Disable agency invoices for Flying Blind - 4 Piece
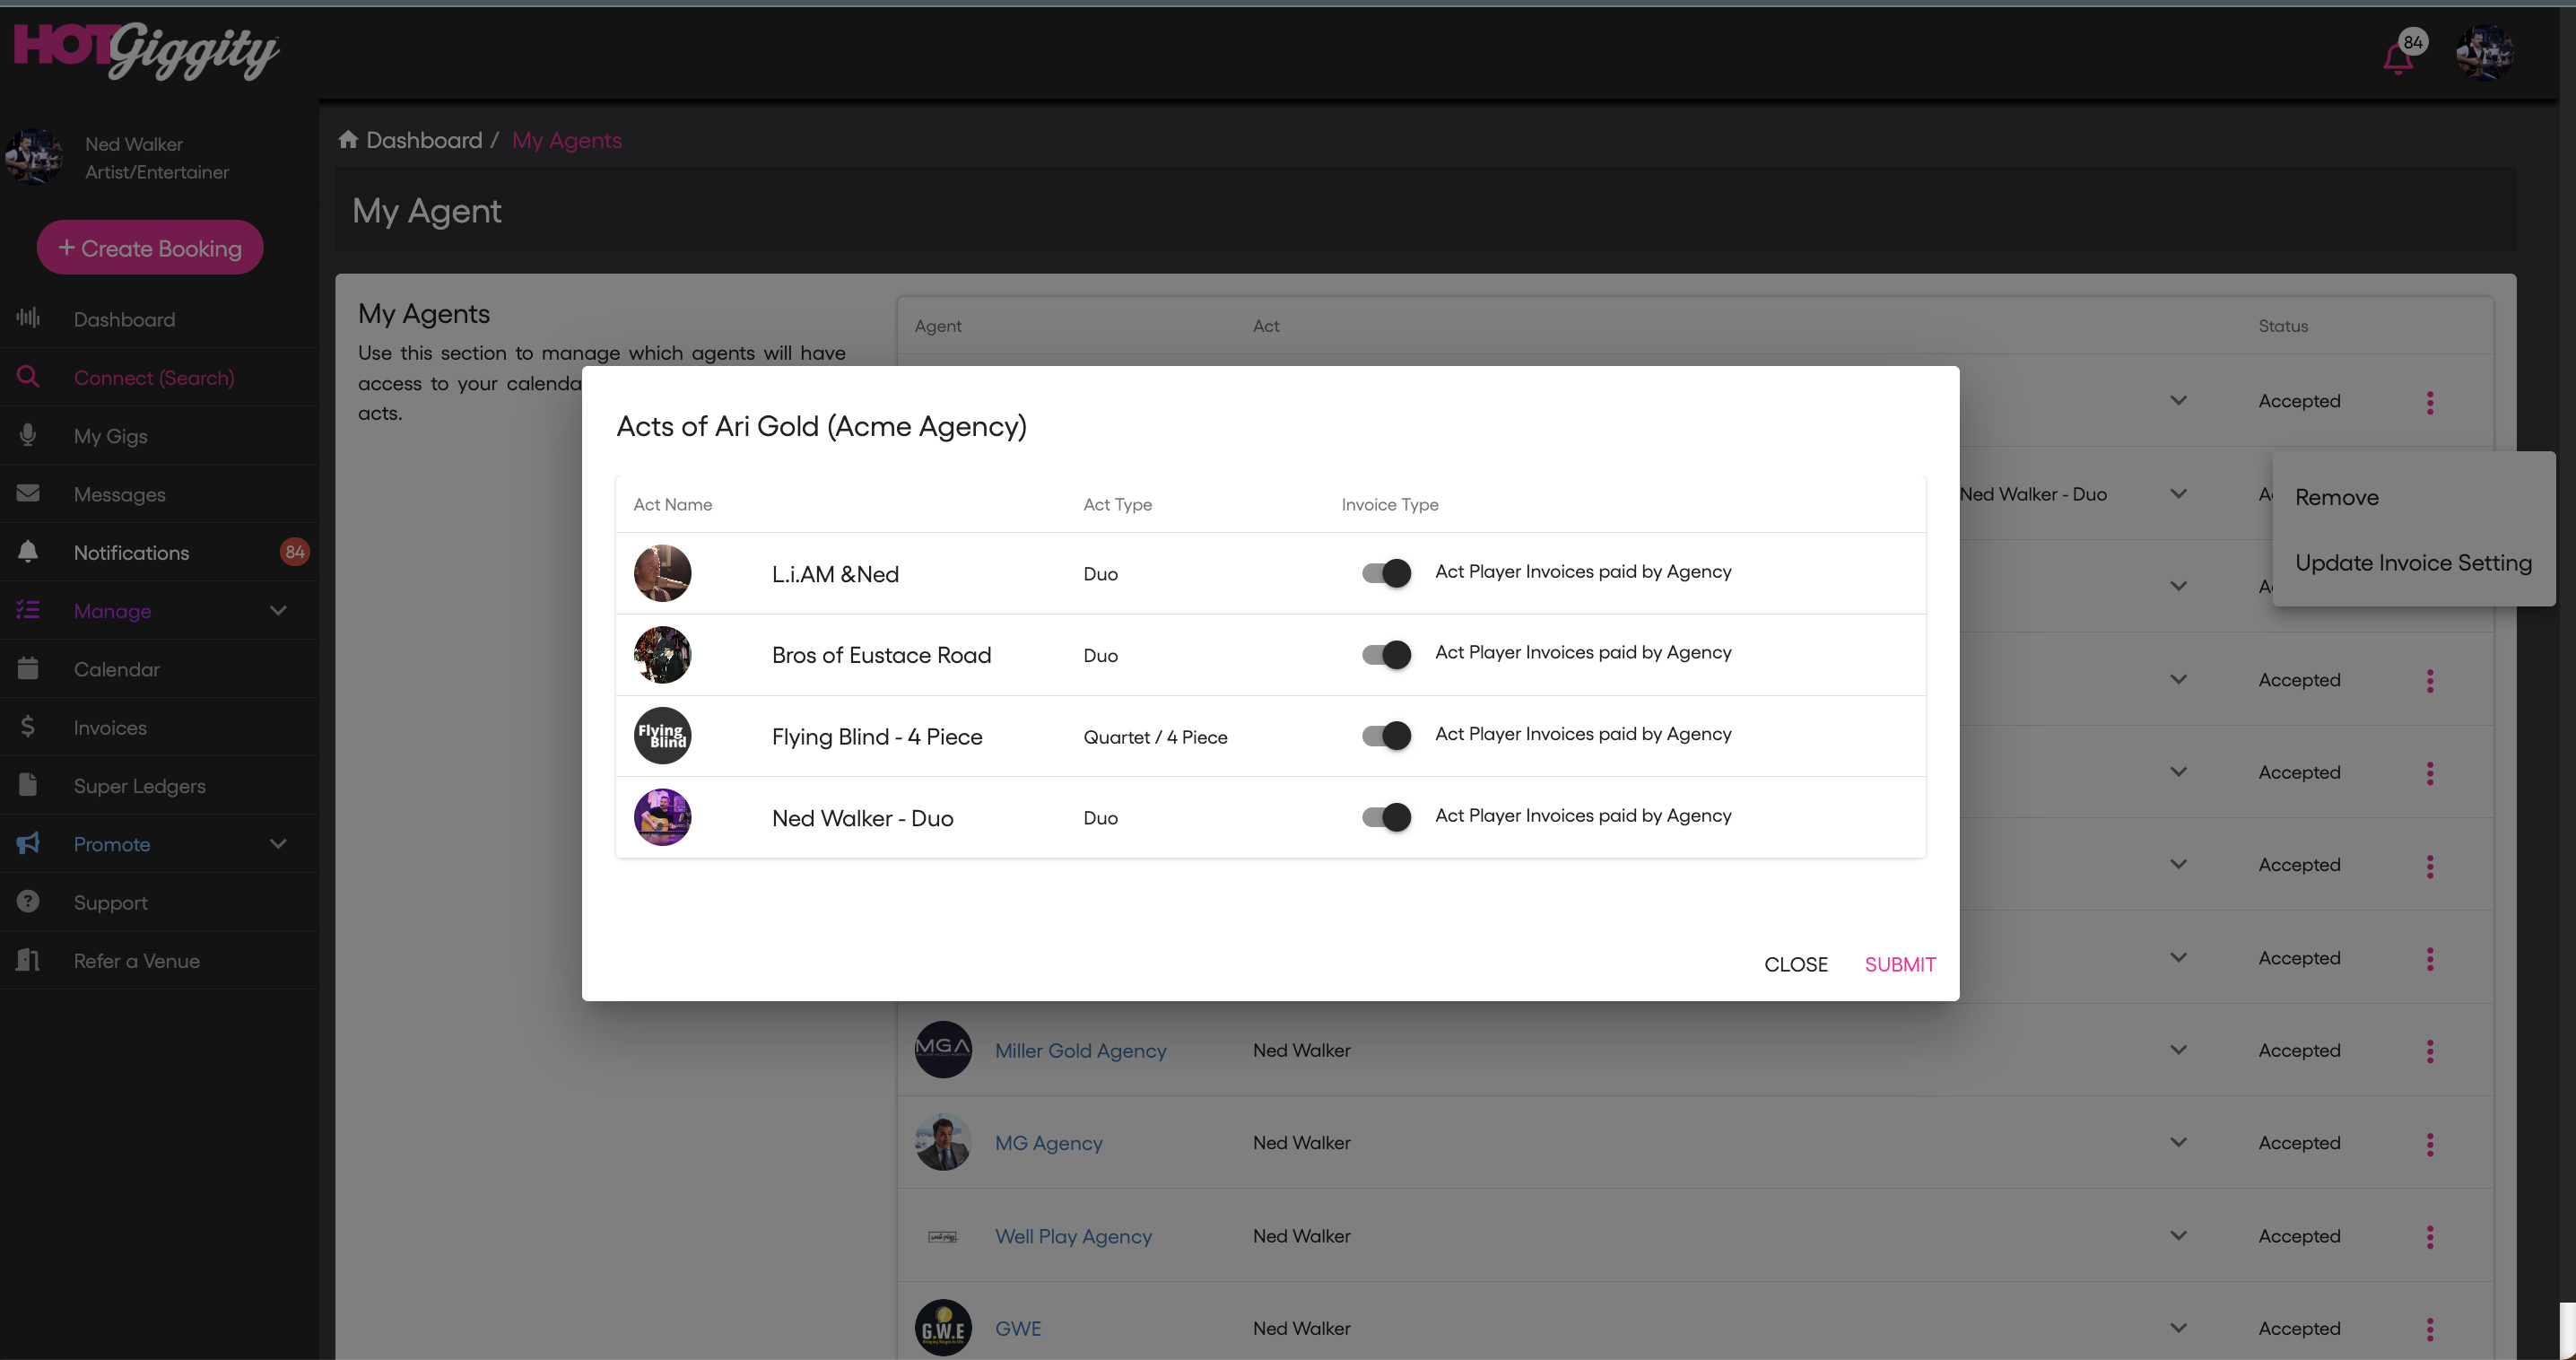The image size is (2576, 1360). [1386, 736]
